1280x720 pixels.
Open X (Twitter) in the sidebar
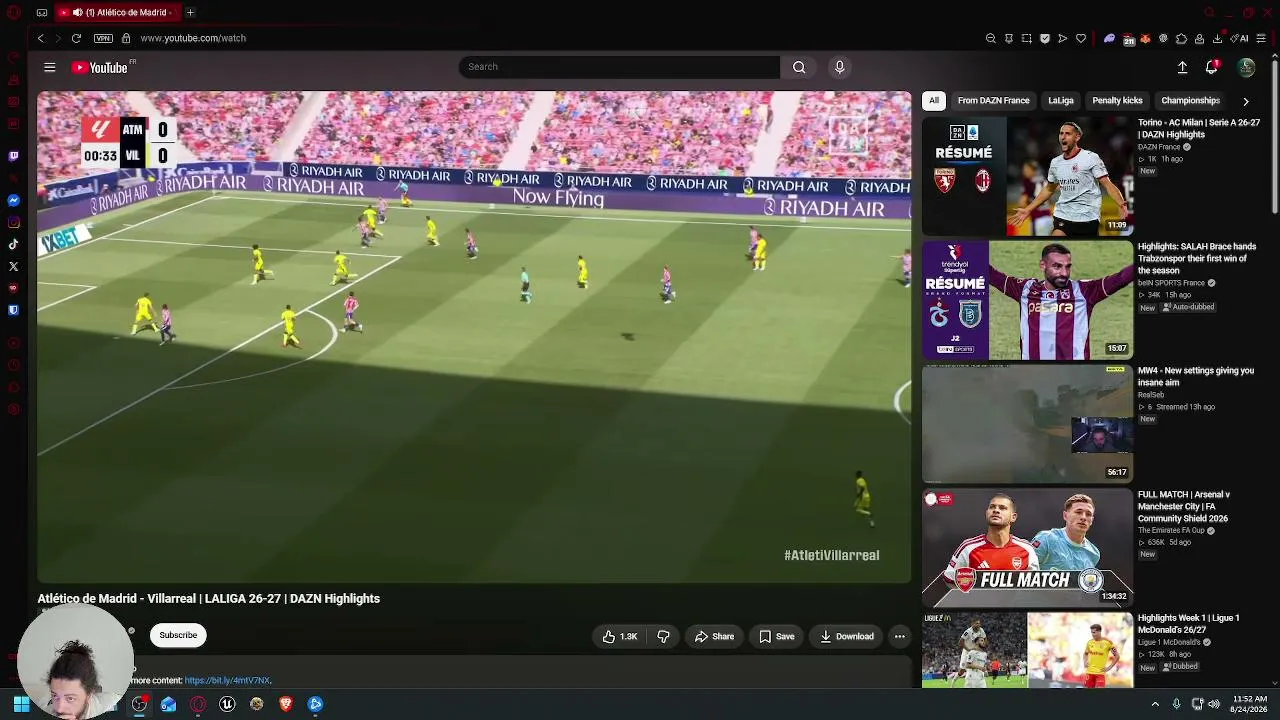point(13,266)
